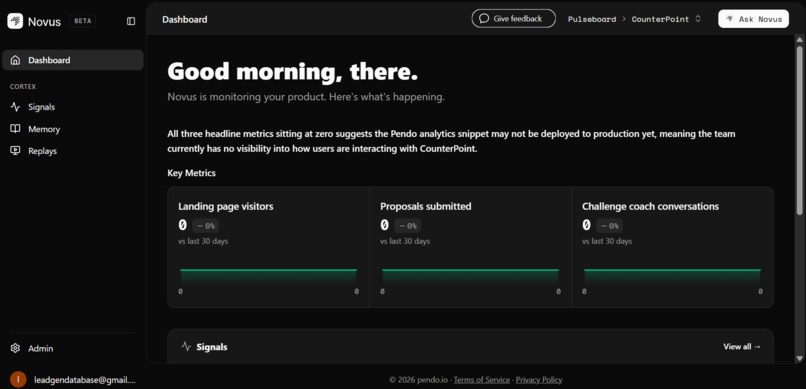Screen dimensions: 806x389
Task: Open the CounterPoint app switcher dropdown
Action: tap(666, 19)
